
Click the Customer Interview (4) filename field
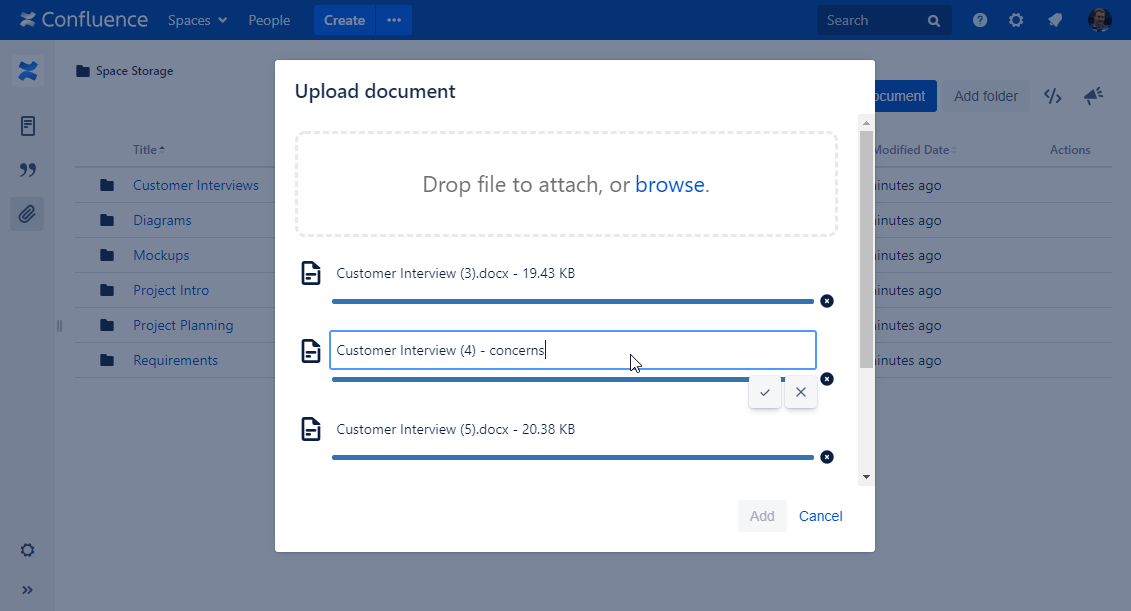pyautogui.click(x=572, y=350)
